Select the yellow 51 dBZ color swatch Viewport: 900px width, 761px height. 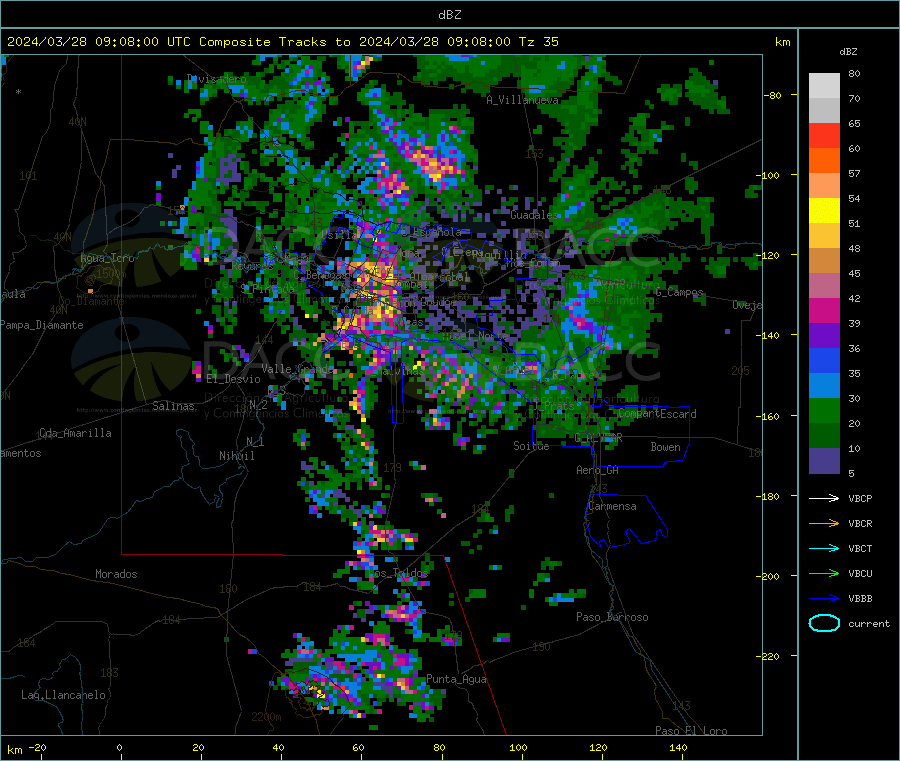pyautogui.click(x=824, y=211)
